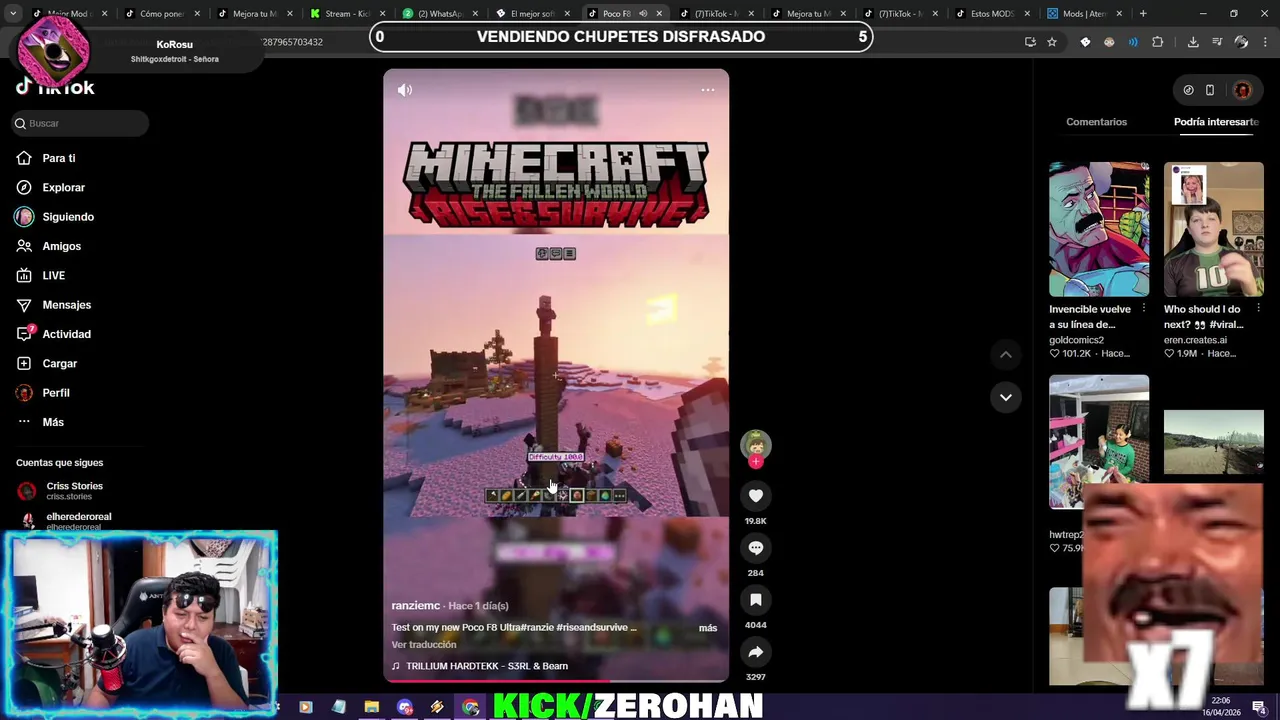1280x720 pixels.
Task: Open the Chrome taskbar icon
Action: tap(470, 707)
